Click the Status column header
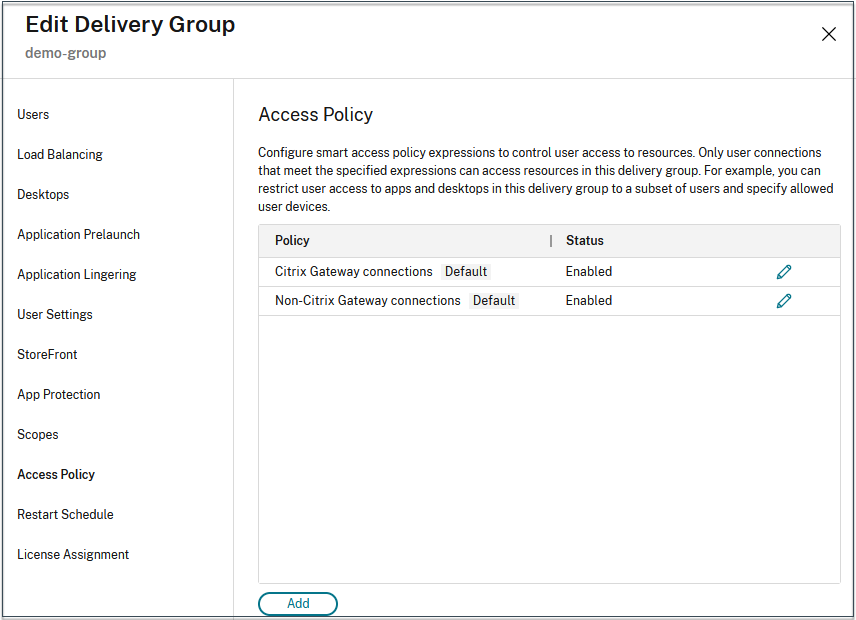The width and height of the screenshot is (856, 620). (x=584, y=241)
